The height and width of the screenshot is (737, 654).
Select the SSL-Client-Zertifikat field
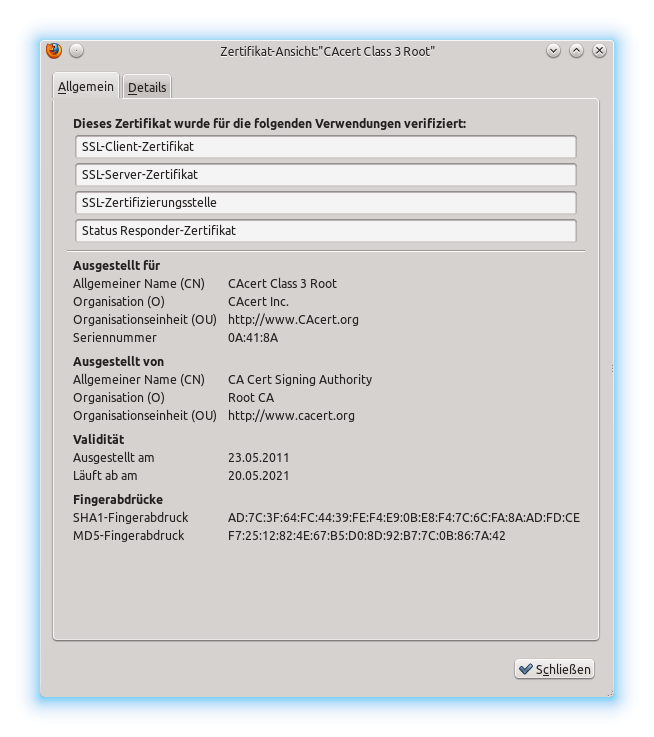pos(326,147)
